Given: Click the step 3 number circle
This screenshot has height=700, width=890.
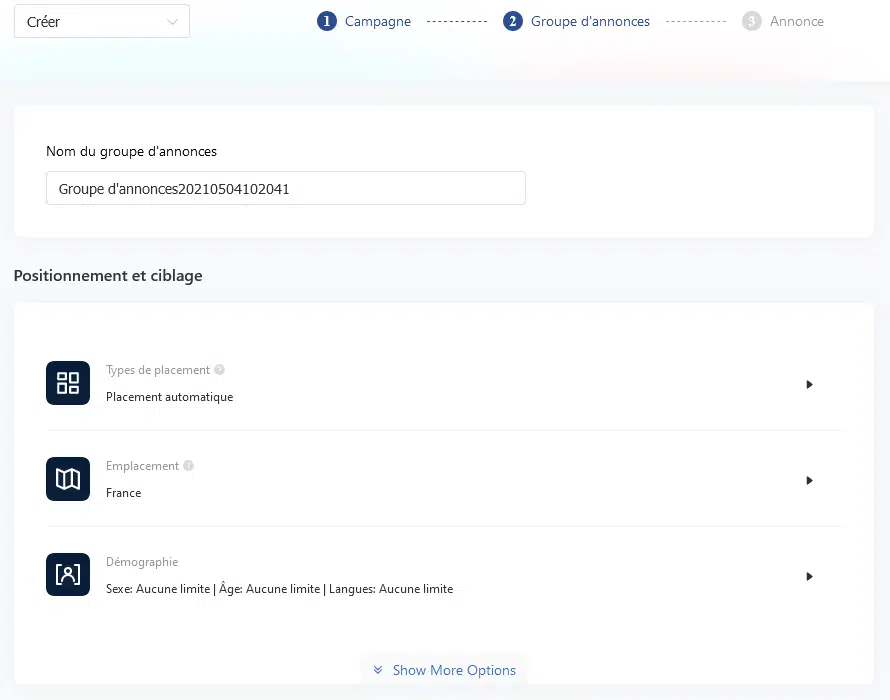Looking at the screenshot, I should point(751,21).
